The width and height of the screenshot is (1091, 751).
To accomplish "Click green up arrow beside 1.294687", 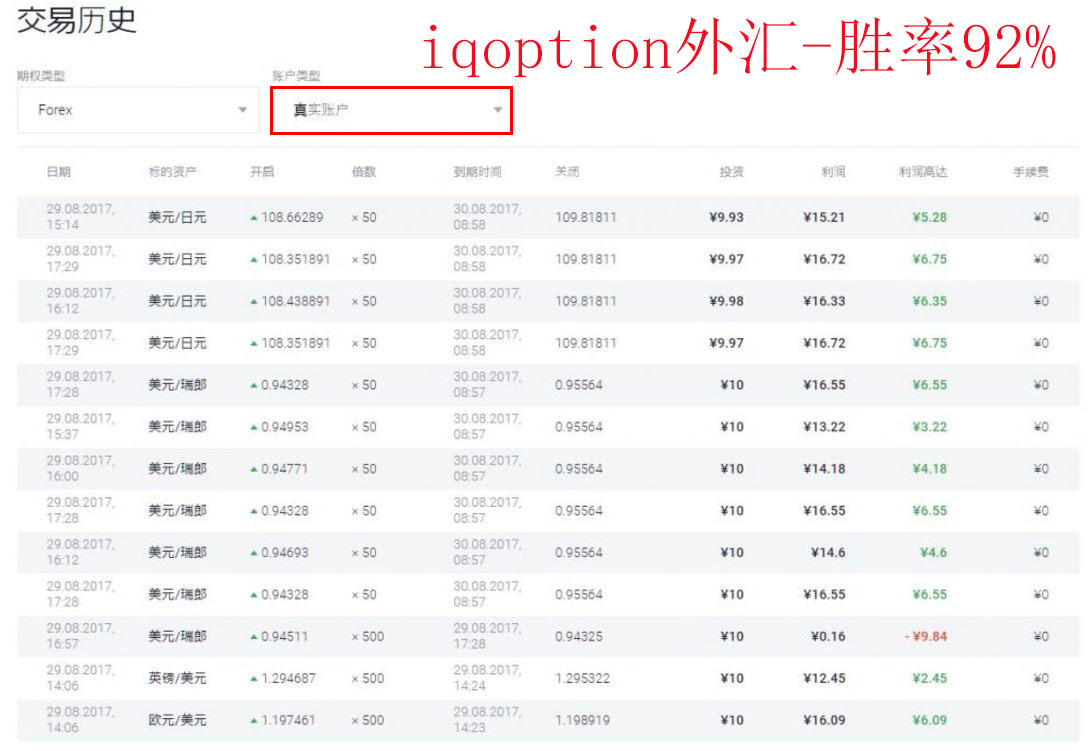I will point(254,679).
